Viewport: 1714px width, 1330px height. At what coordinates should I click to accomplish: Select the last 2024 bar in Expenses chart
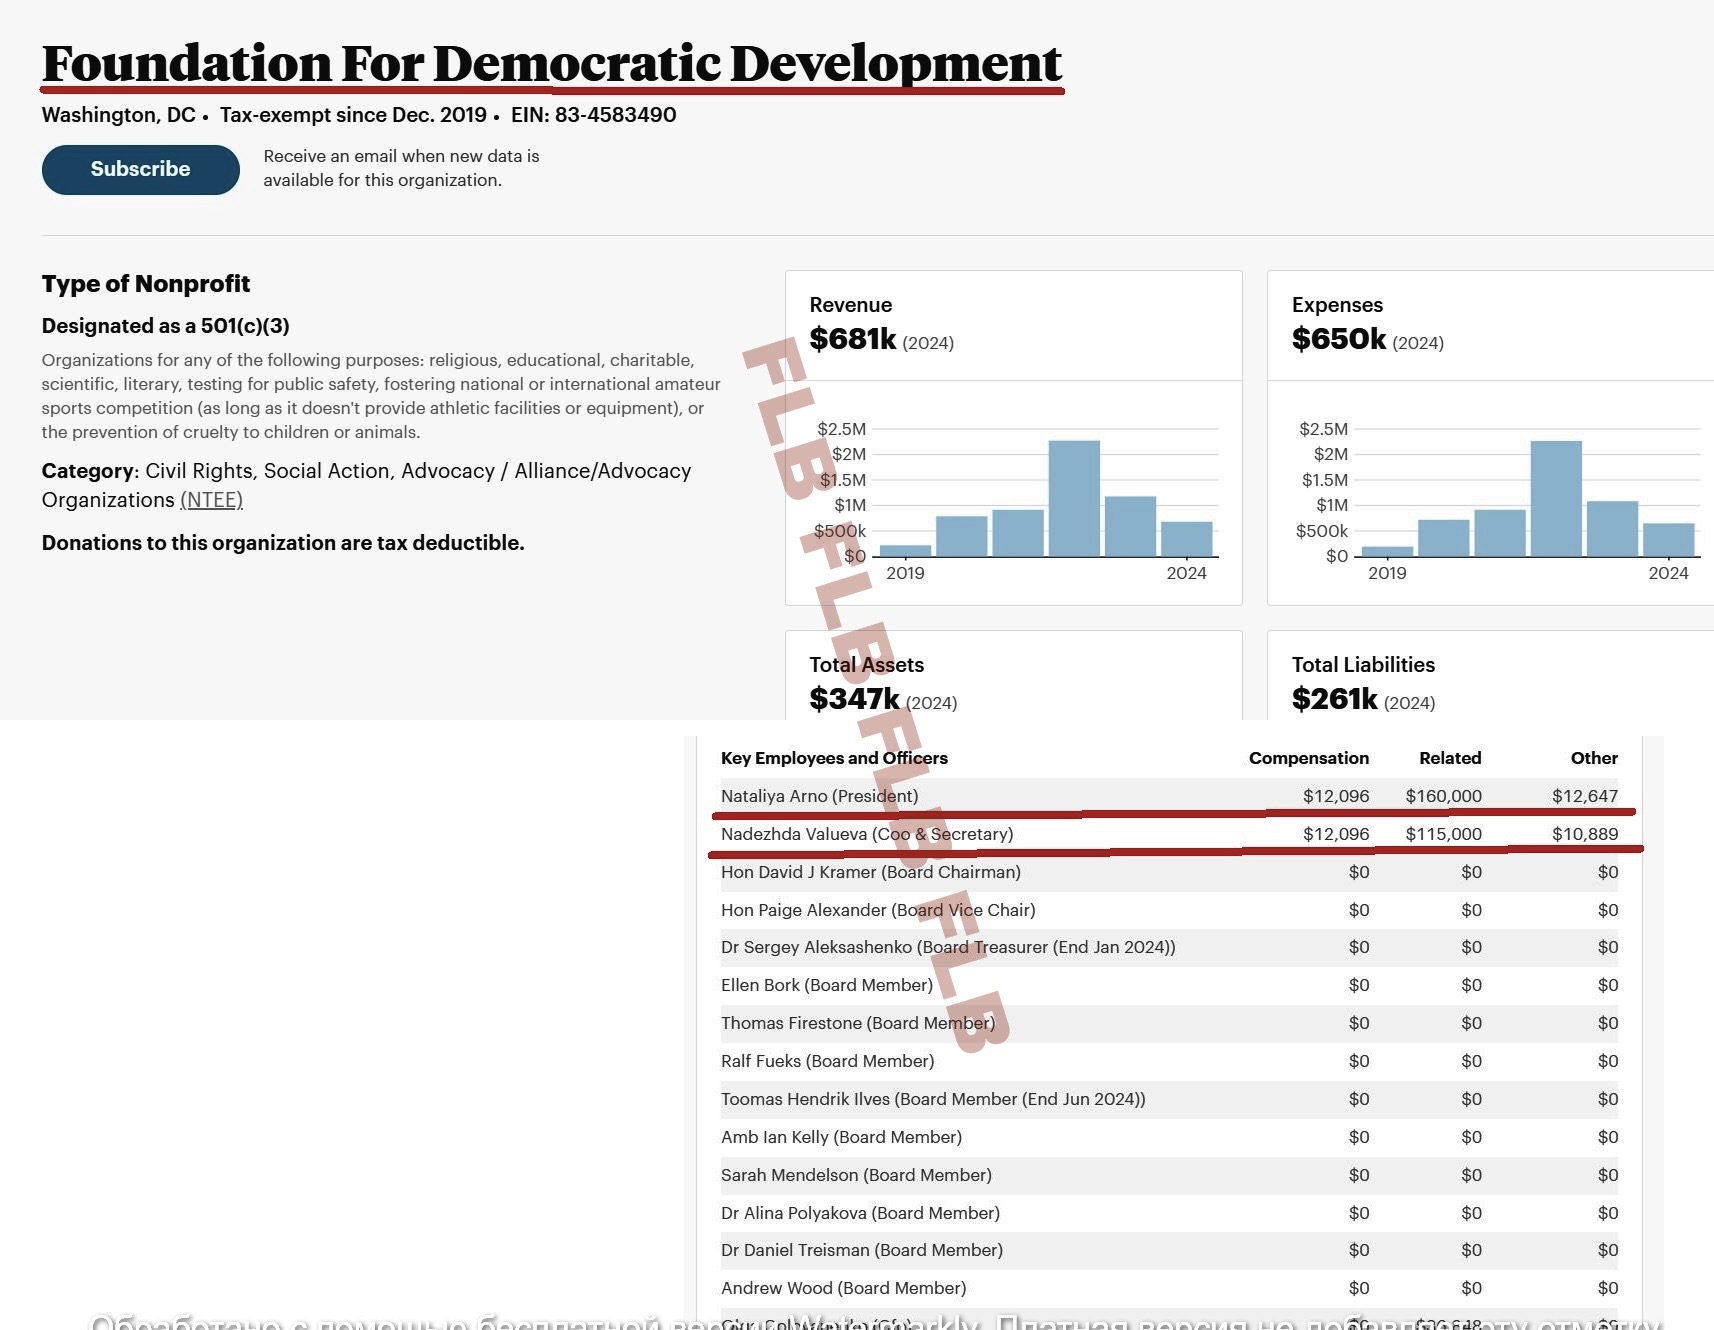tap(1668, 539)
